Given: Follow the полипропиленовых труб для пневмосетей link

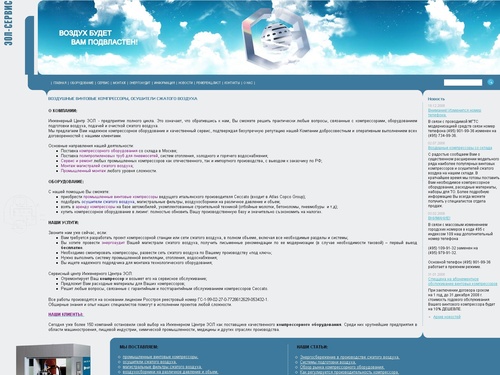Looking at the screenshot, I should [119, 156].
